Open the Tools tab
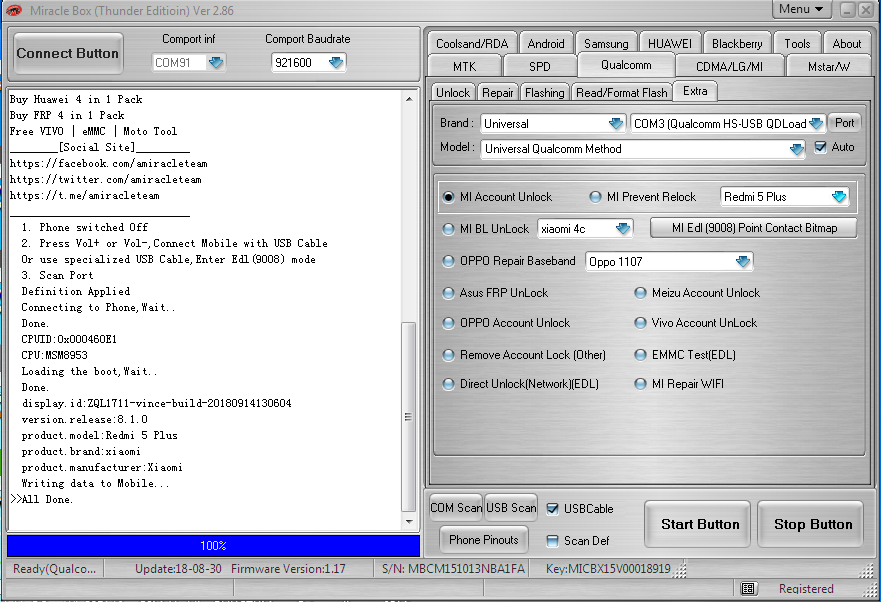 click(x=797, y=44)
